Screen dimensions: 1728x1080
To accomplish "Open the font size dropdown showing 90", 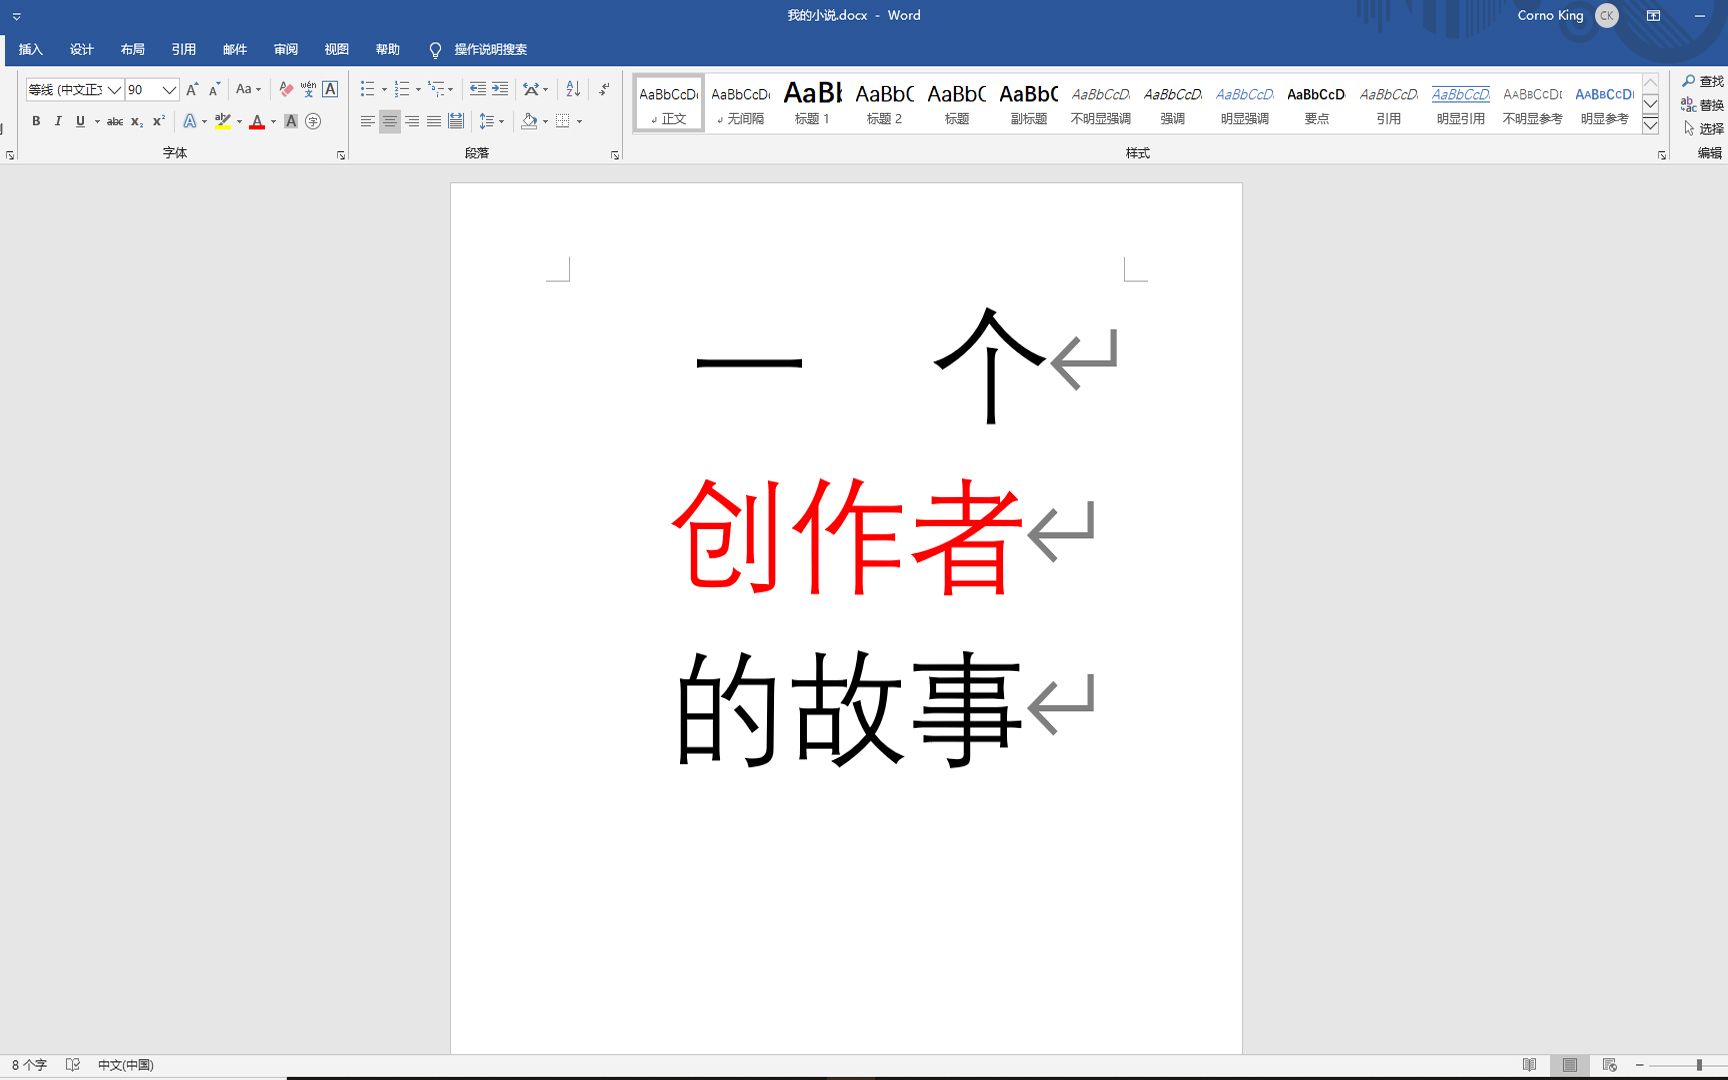I will (x=169, y=90).
